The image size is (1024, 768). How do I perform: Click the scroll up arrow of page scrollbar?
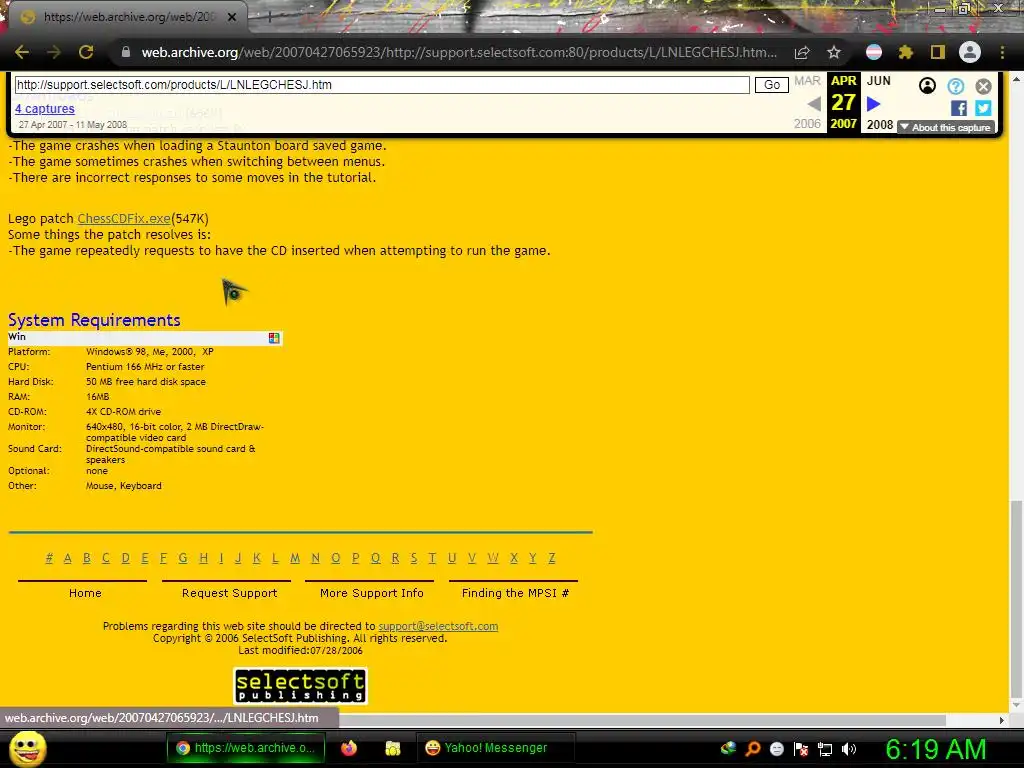1016,78
